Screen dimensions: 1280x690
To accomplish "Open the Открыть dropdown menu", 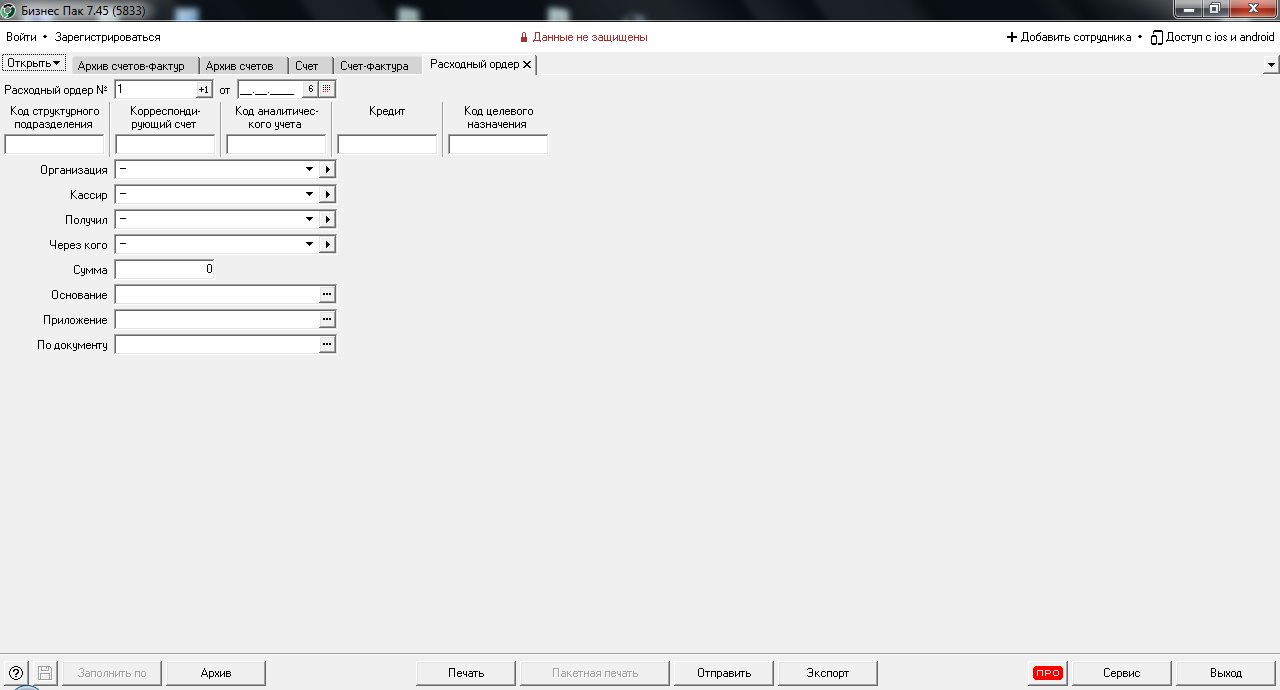I will pyautogui.click(x=34, y=63).
